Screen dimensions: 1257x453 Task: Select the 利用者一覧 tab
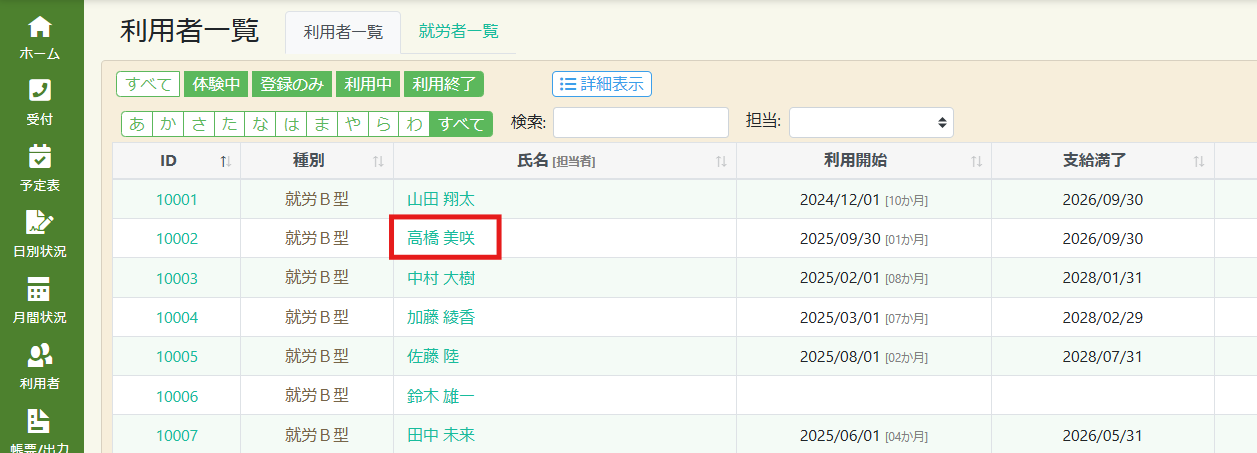coord(343,32)
